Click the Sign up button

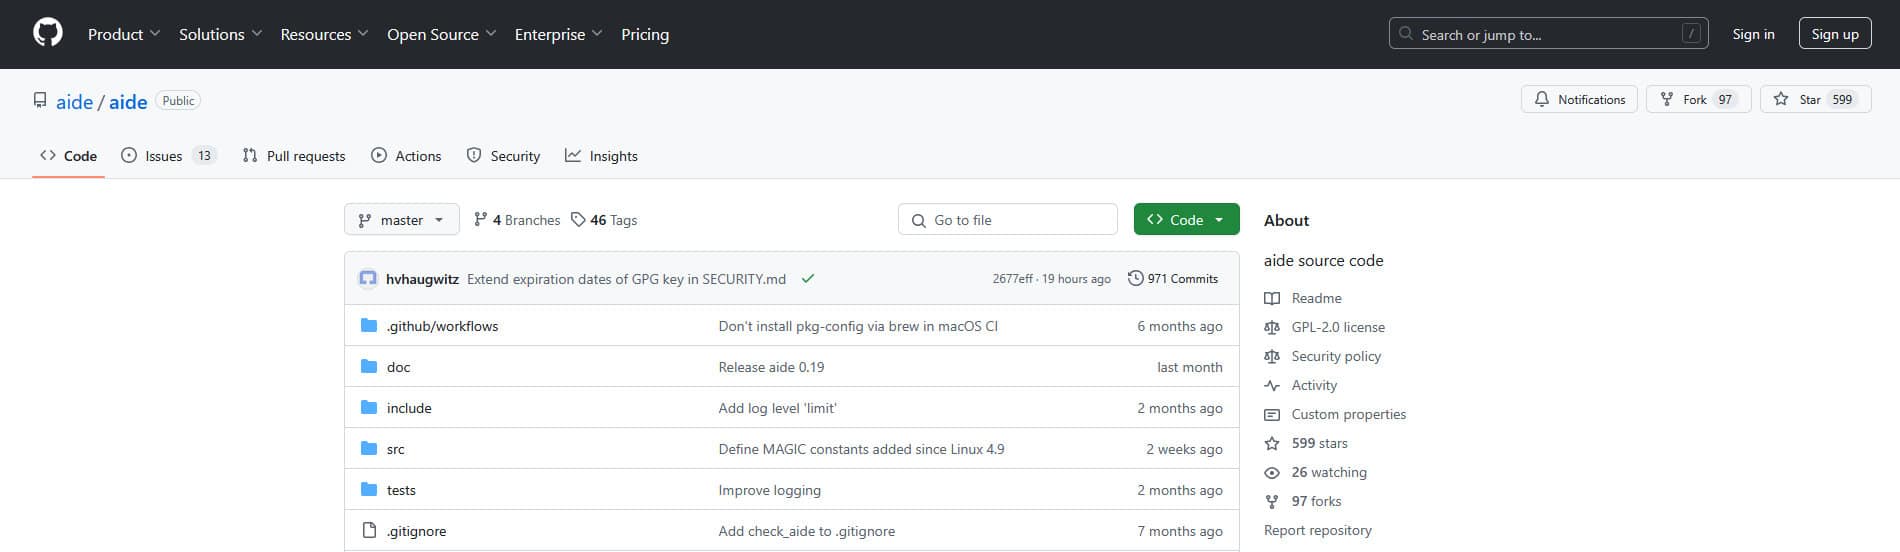coord(1835,34)
